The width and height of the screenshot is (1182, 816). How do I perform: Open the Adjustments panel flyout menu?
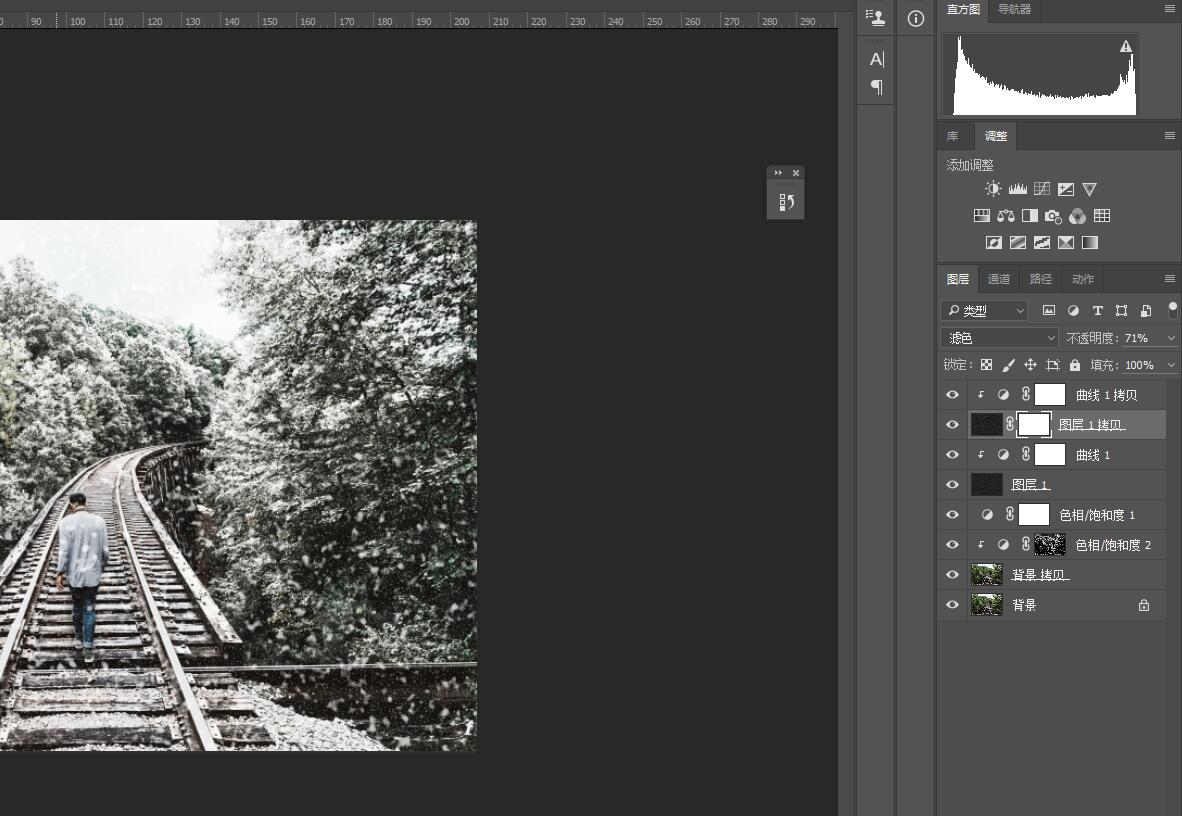coord(1169,136)
